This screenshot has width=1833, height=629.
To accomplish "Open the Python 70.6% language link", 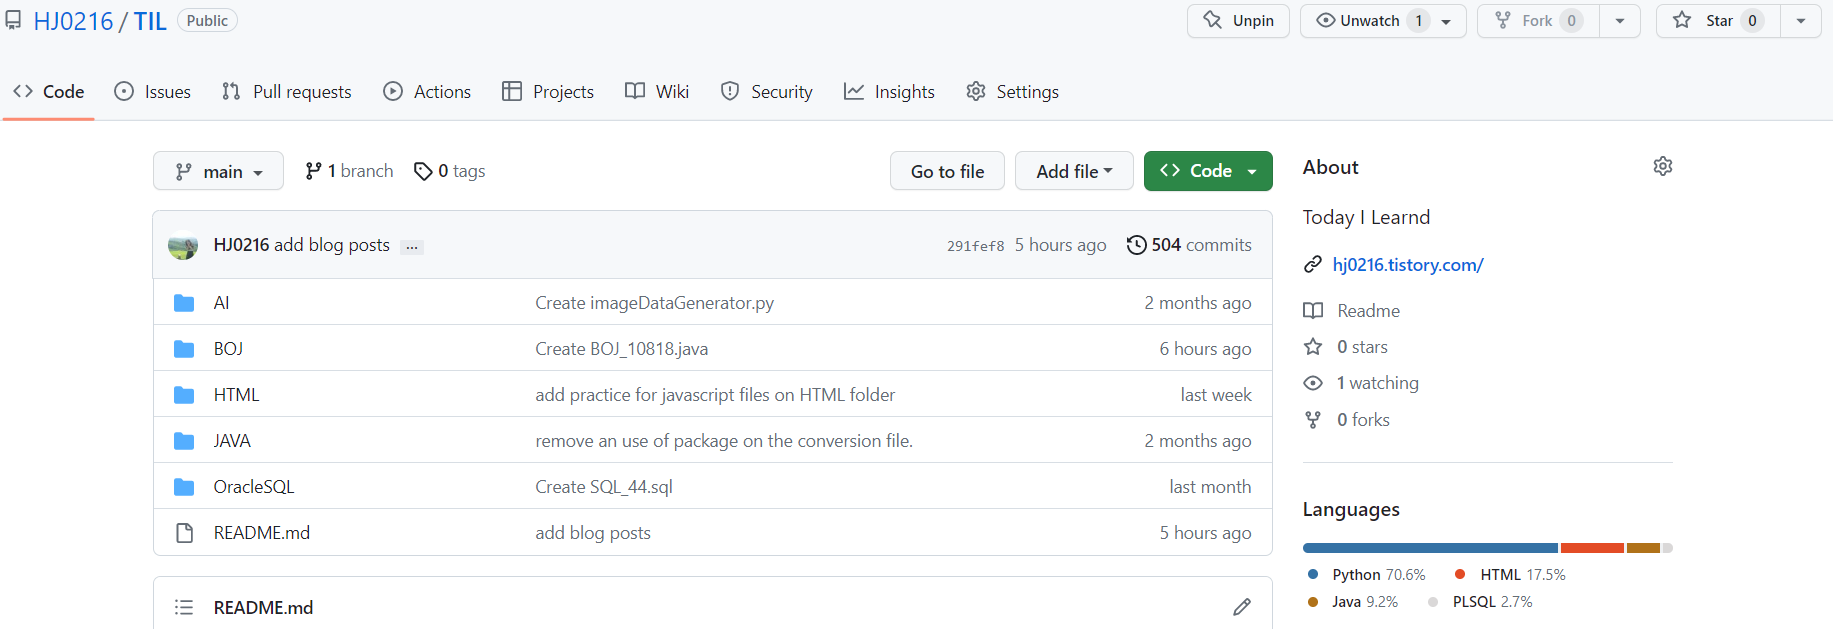I will [x=1366, y=575].
